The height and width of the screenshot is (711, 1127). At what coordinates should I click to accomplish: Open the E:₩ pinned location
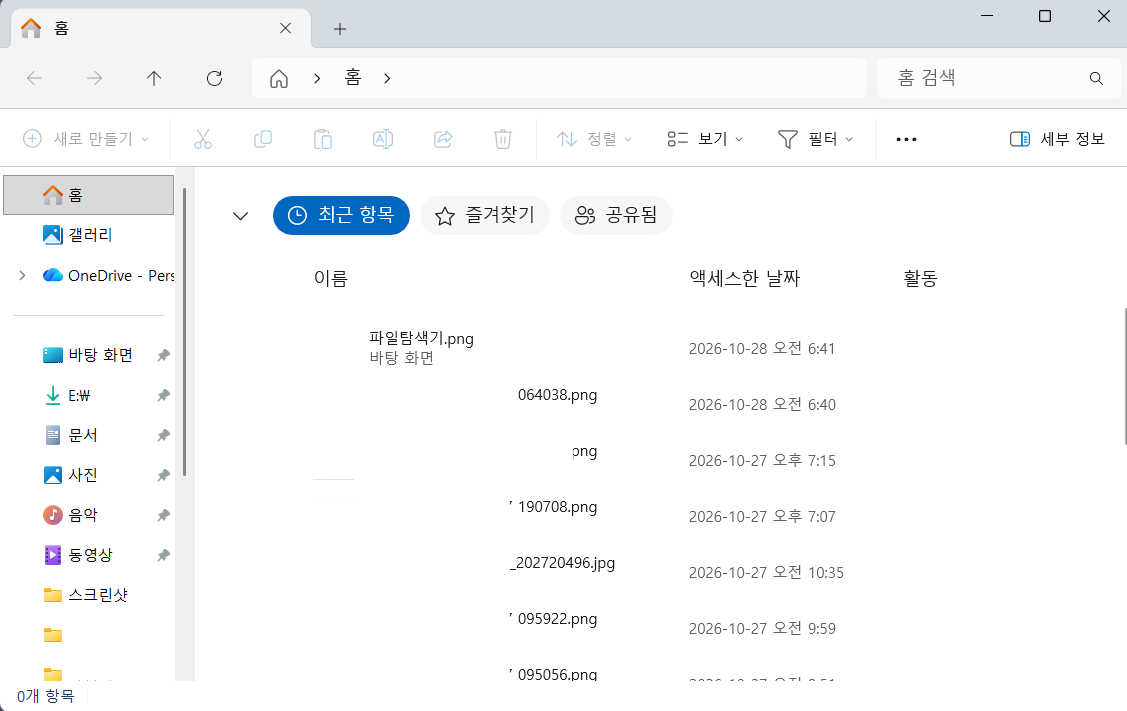[67, 395]
